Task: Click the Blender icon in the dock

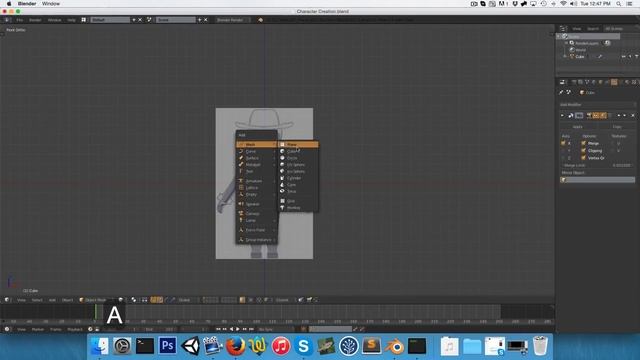Action: (394, 346)
